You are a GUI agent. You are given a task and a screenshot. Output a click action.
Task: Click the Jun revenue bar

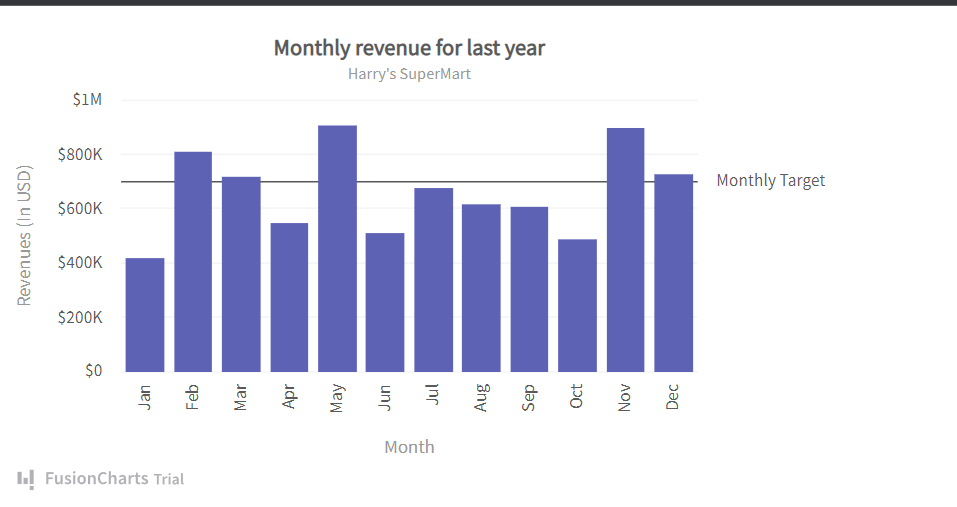pyautogui.click(x=385, y=302)
